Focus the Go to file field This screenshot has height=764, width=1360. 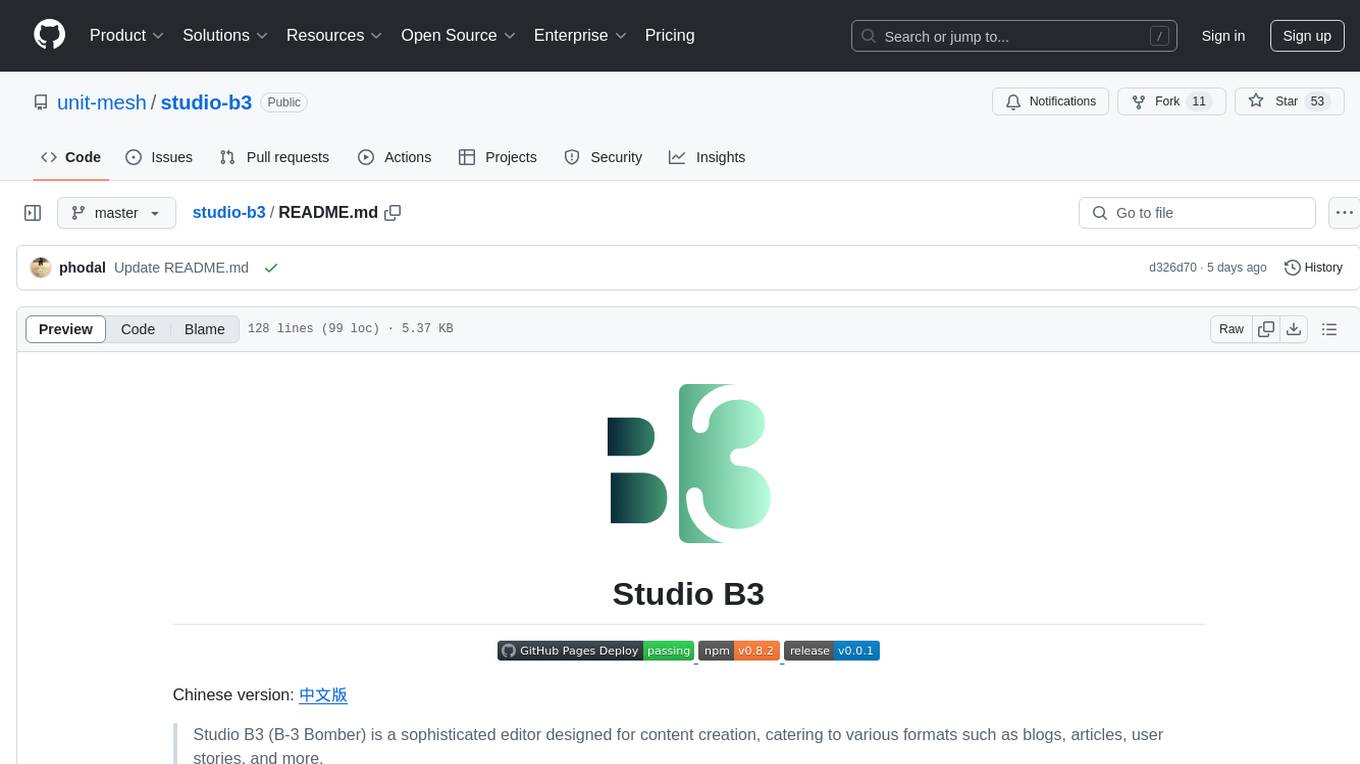(1197, 213)
